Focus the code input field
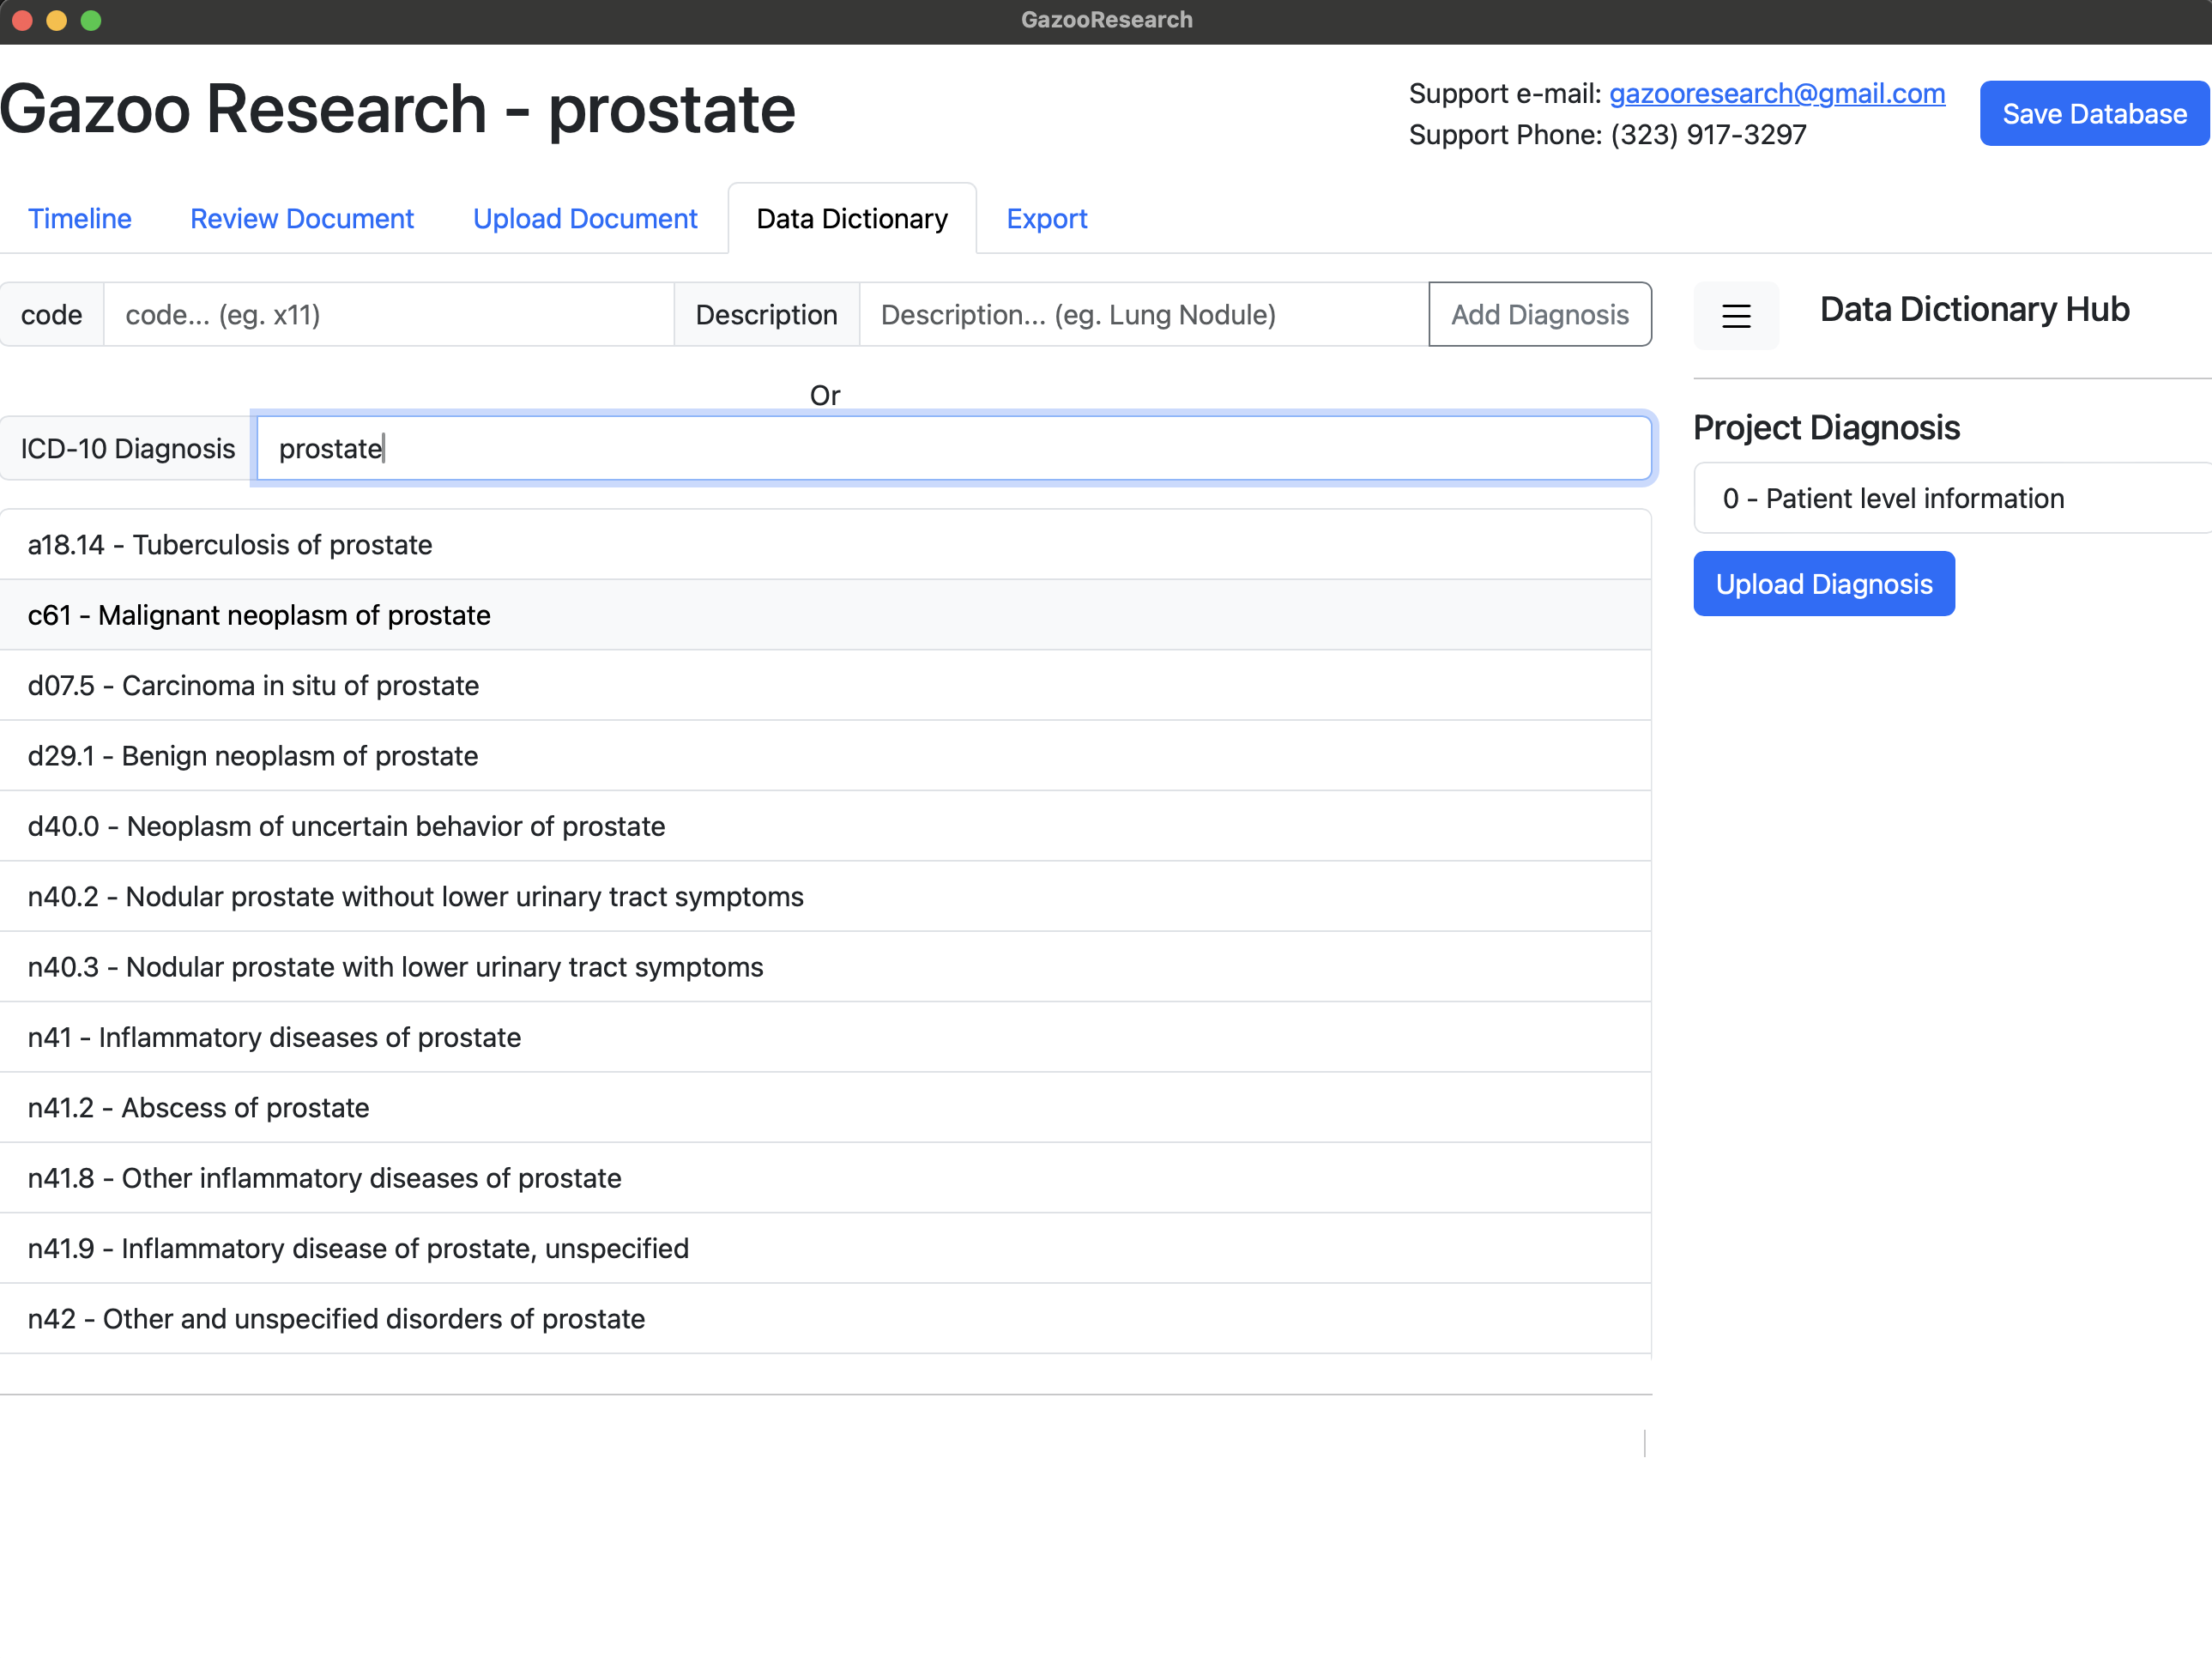Image resolution: width=2212 pixels, height=1658 pixels. click(388, 315)
